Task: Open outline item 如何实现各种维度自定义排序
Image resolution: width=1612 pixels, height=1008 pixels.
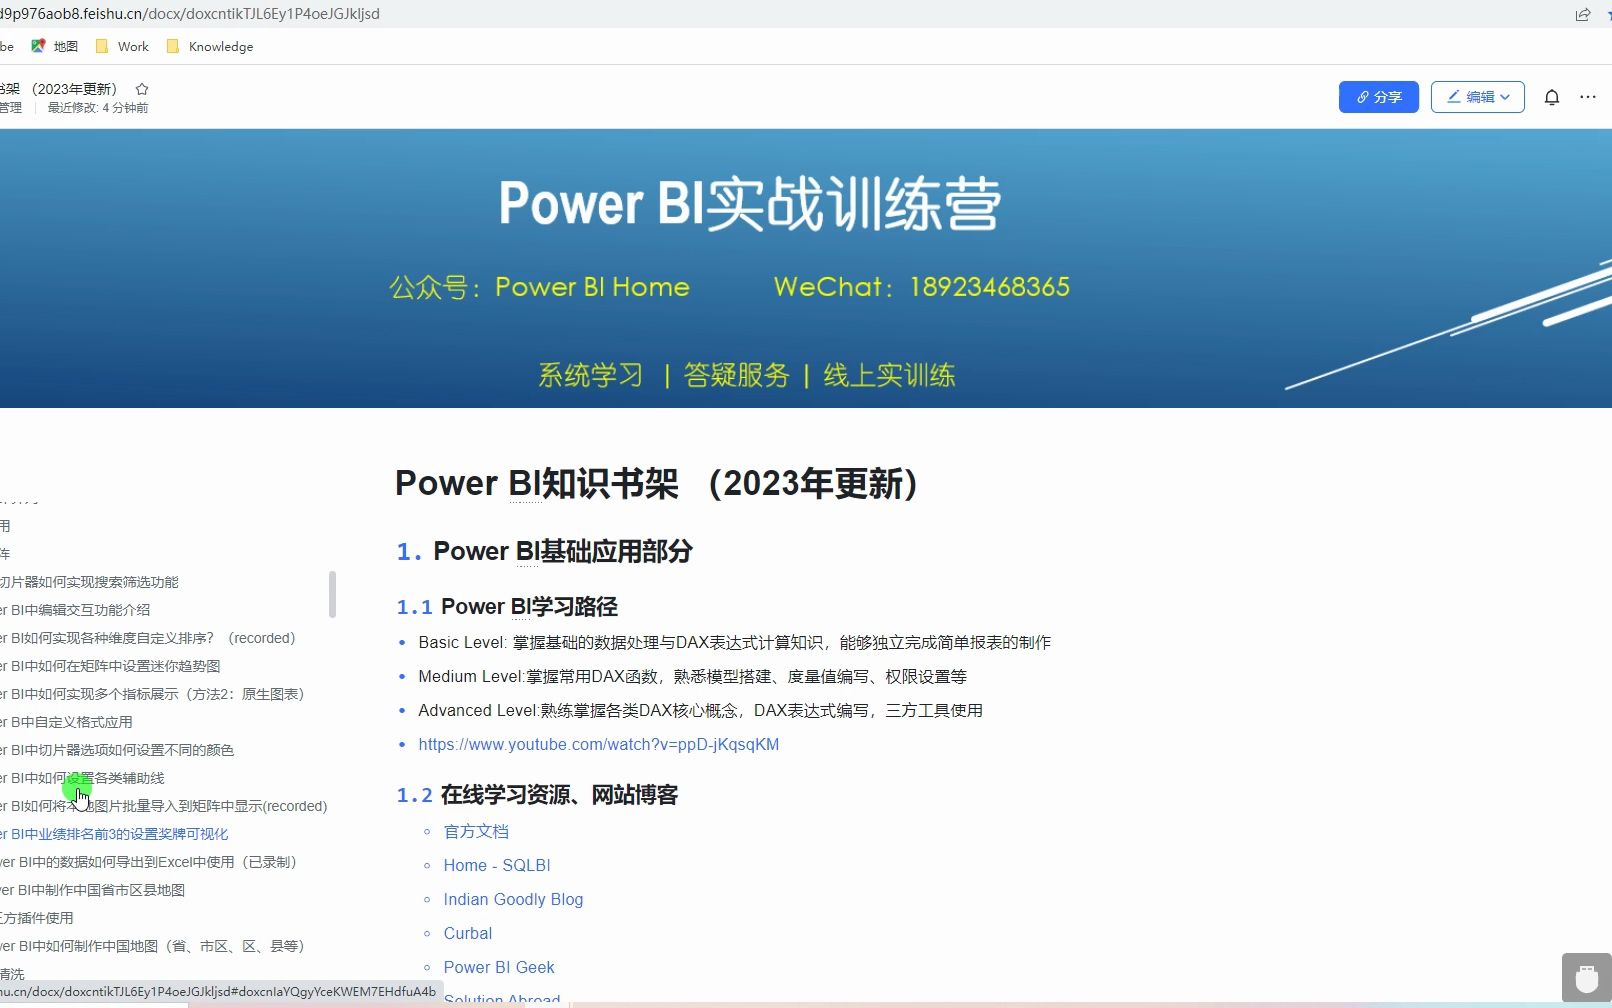Action: click(148, 638)
